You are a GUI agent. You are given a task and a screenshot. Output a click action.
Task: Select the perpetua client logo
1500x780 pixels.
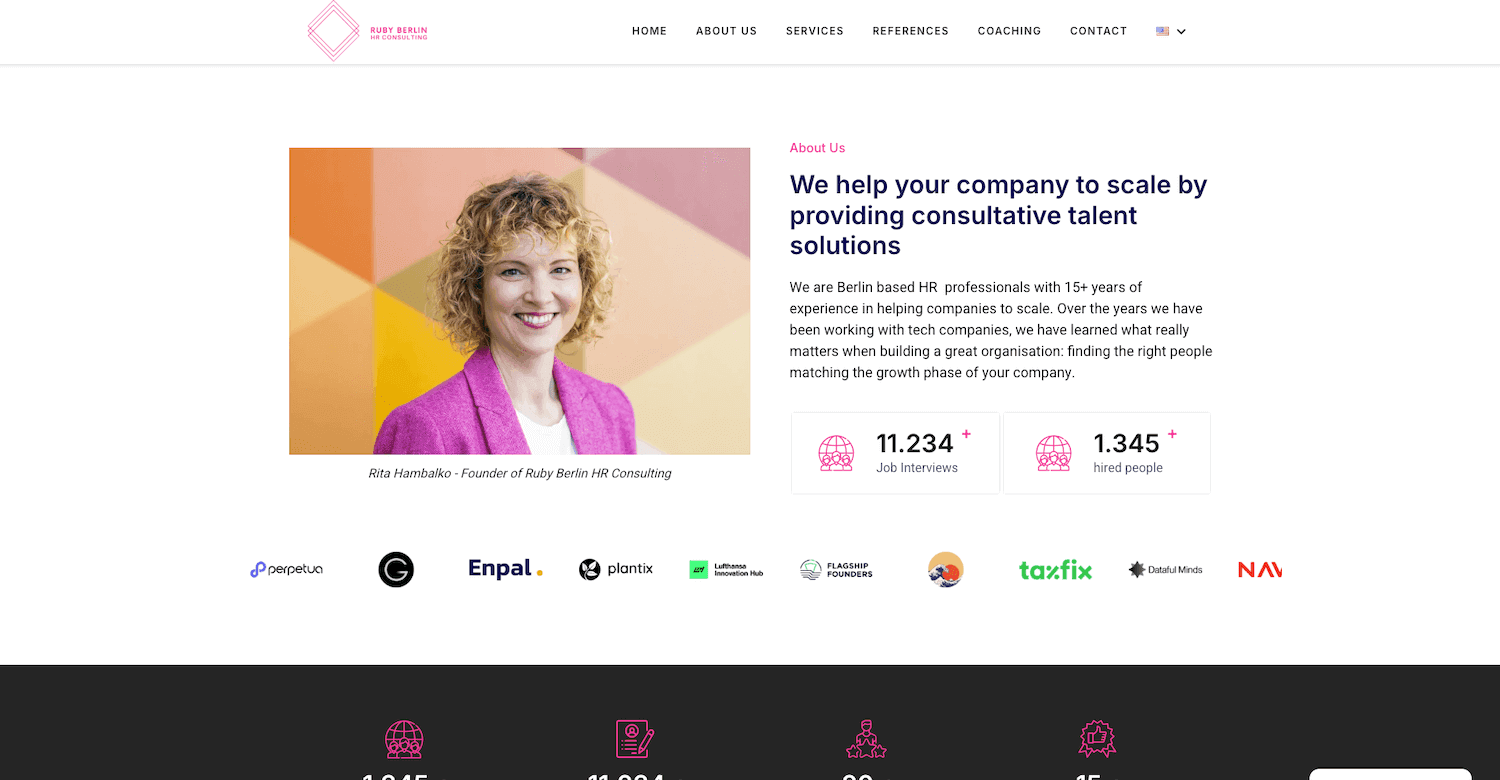[x=286, y=569]
